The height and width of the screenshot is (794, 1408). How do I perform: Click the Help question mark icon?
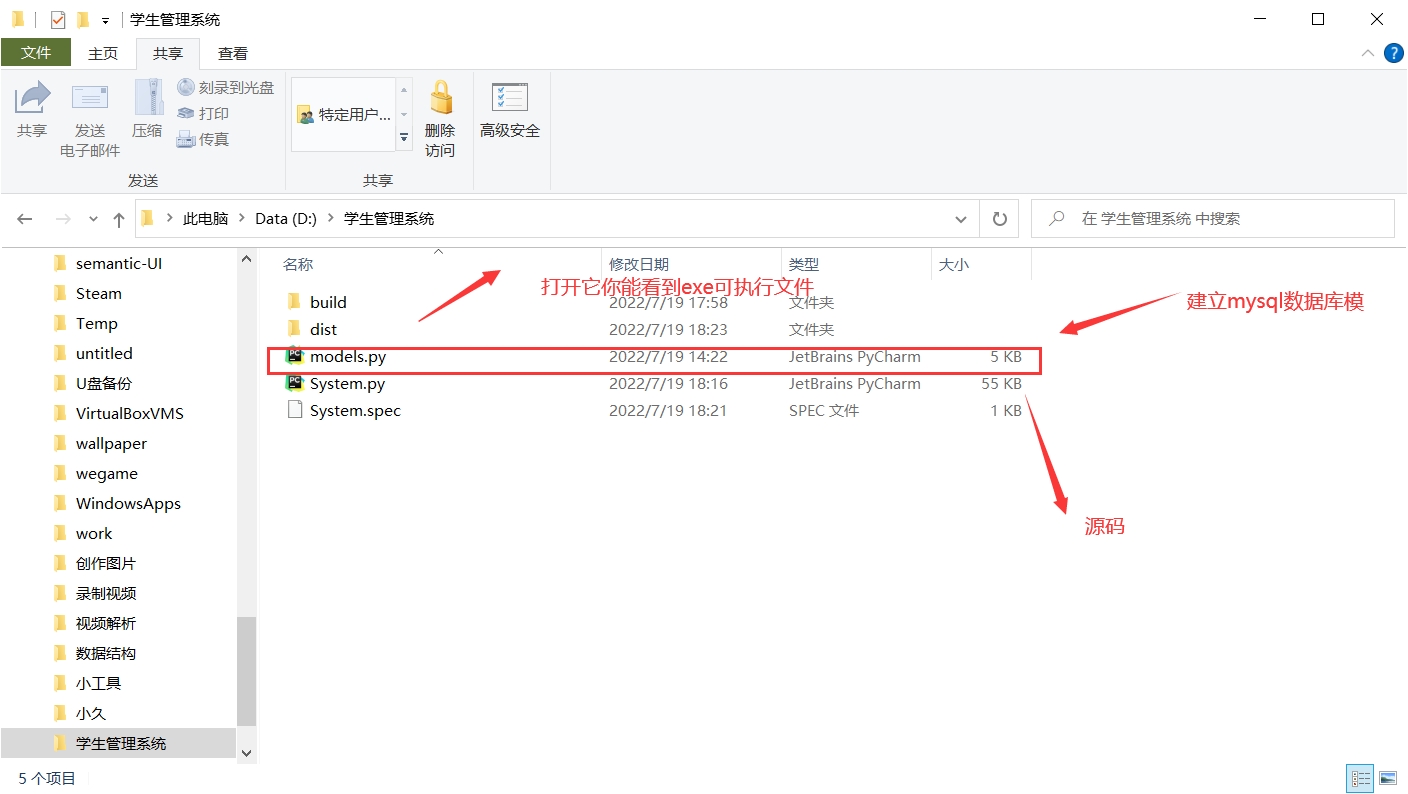point(1393,53)
